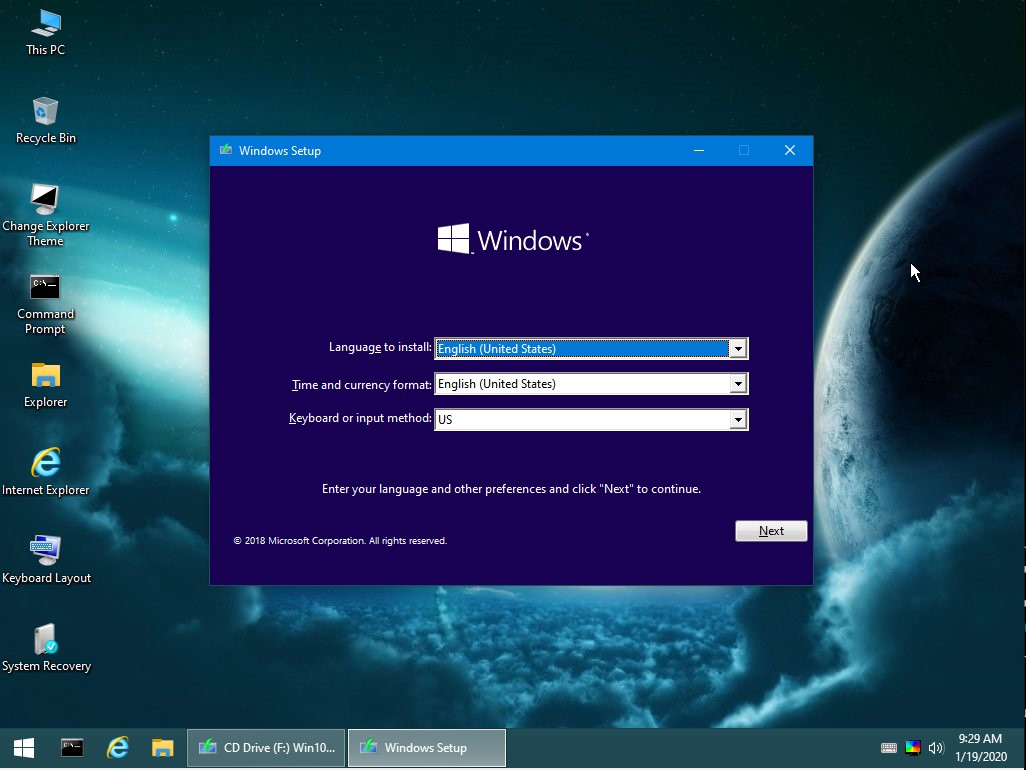
Task: Click the colorful display tray icon
Action: point(913,748)
